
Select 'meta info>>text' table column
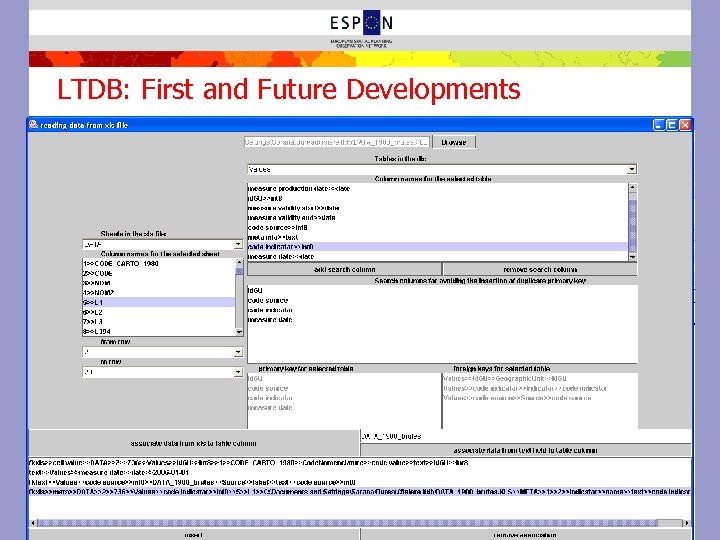coord(438,237)
